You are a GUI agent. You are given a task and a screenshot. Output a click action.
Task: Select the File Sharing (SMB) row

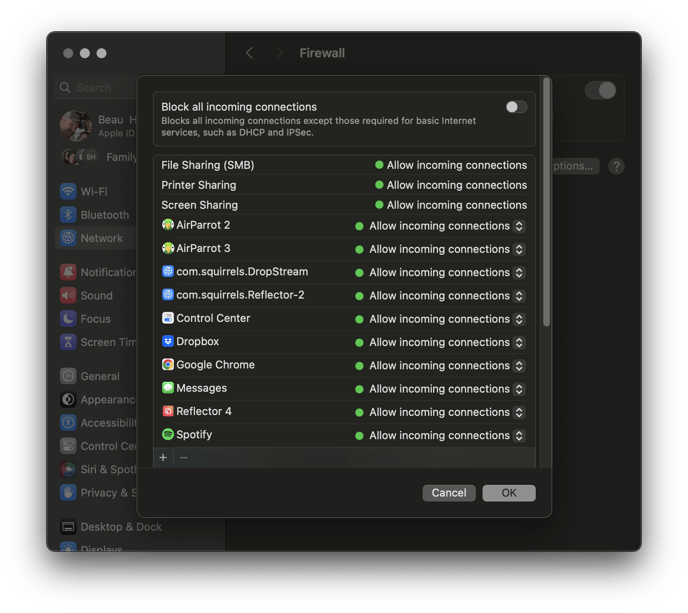344,165
